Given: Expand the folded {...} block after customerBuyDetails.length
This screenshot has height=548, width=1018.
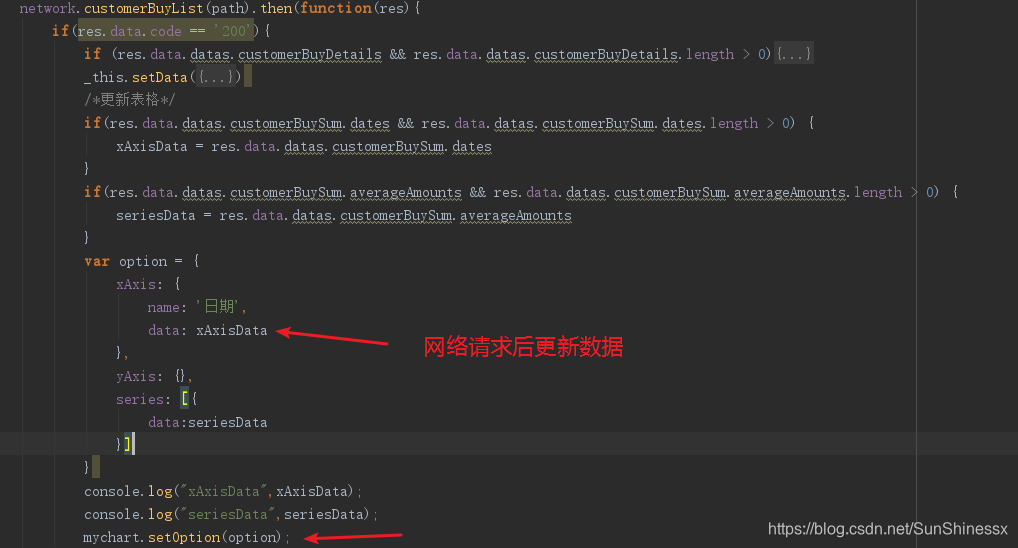Looking at the screenshot, I should pos(793,54).
